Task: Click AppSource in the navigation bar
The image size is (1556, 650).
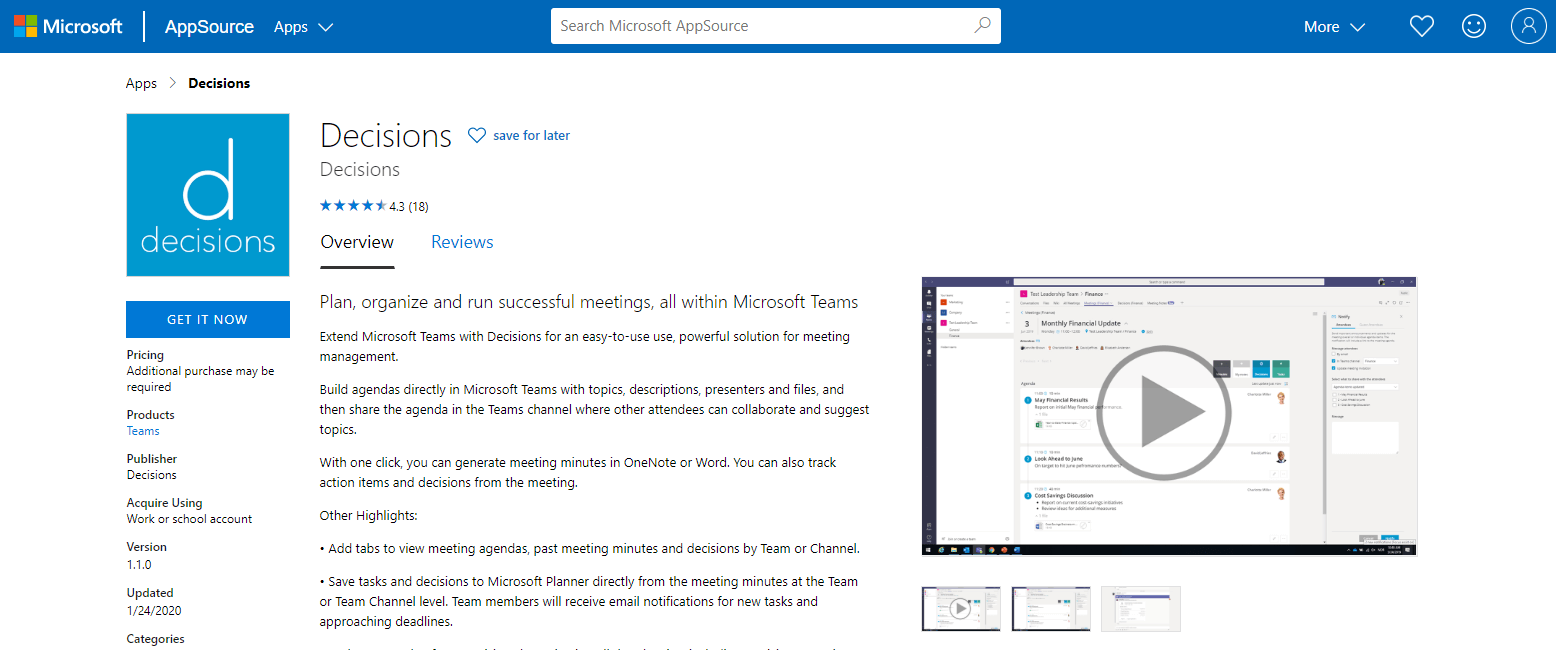Action: pyautogui.click(x=208, y=27)
